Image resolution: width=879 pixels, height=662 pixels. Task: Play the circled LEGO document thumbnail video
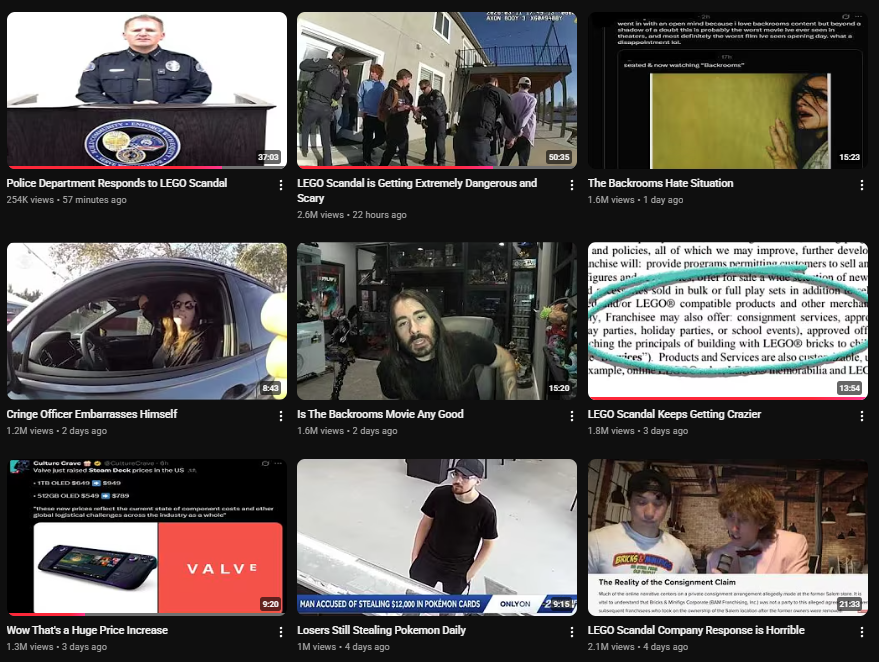tap(728, 321)
